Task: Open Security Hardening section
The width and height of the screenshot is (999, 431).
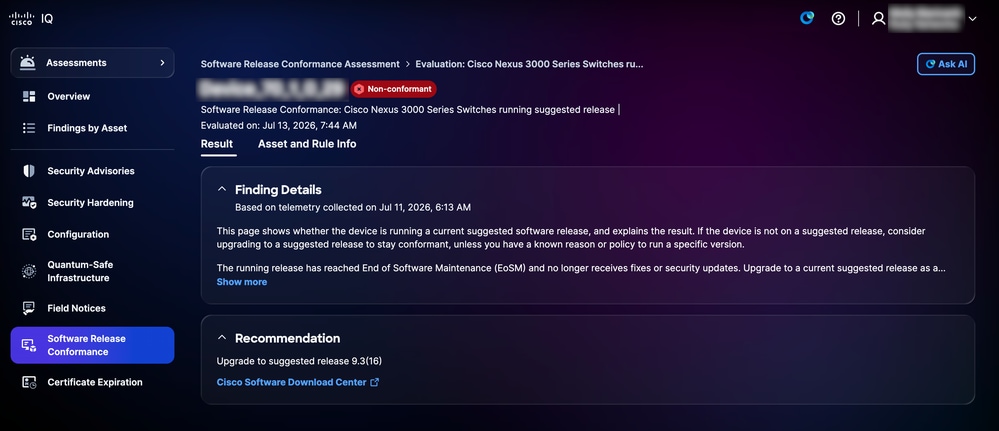Action: point(90,203)
